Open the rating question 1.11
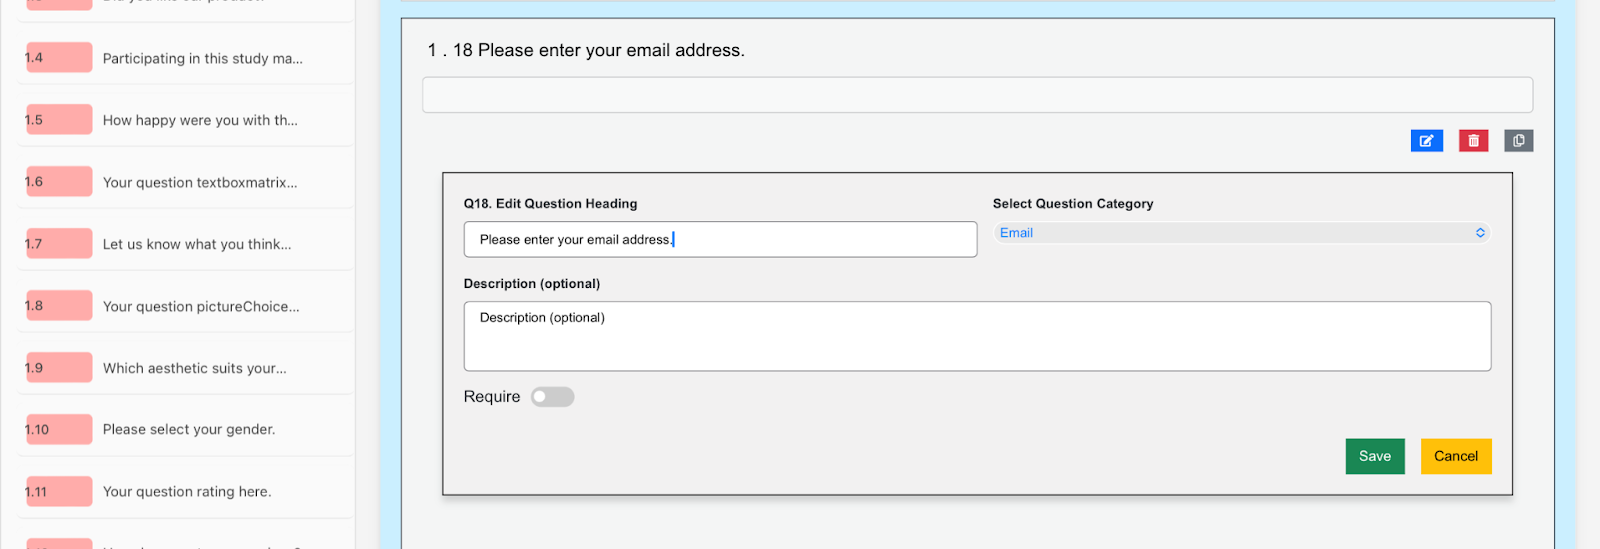 (x=187, y=491)
